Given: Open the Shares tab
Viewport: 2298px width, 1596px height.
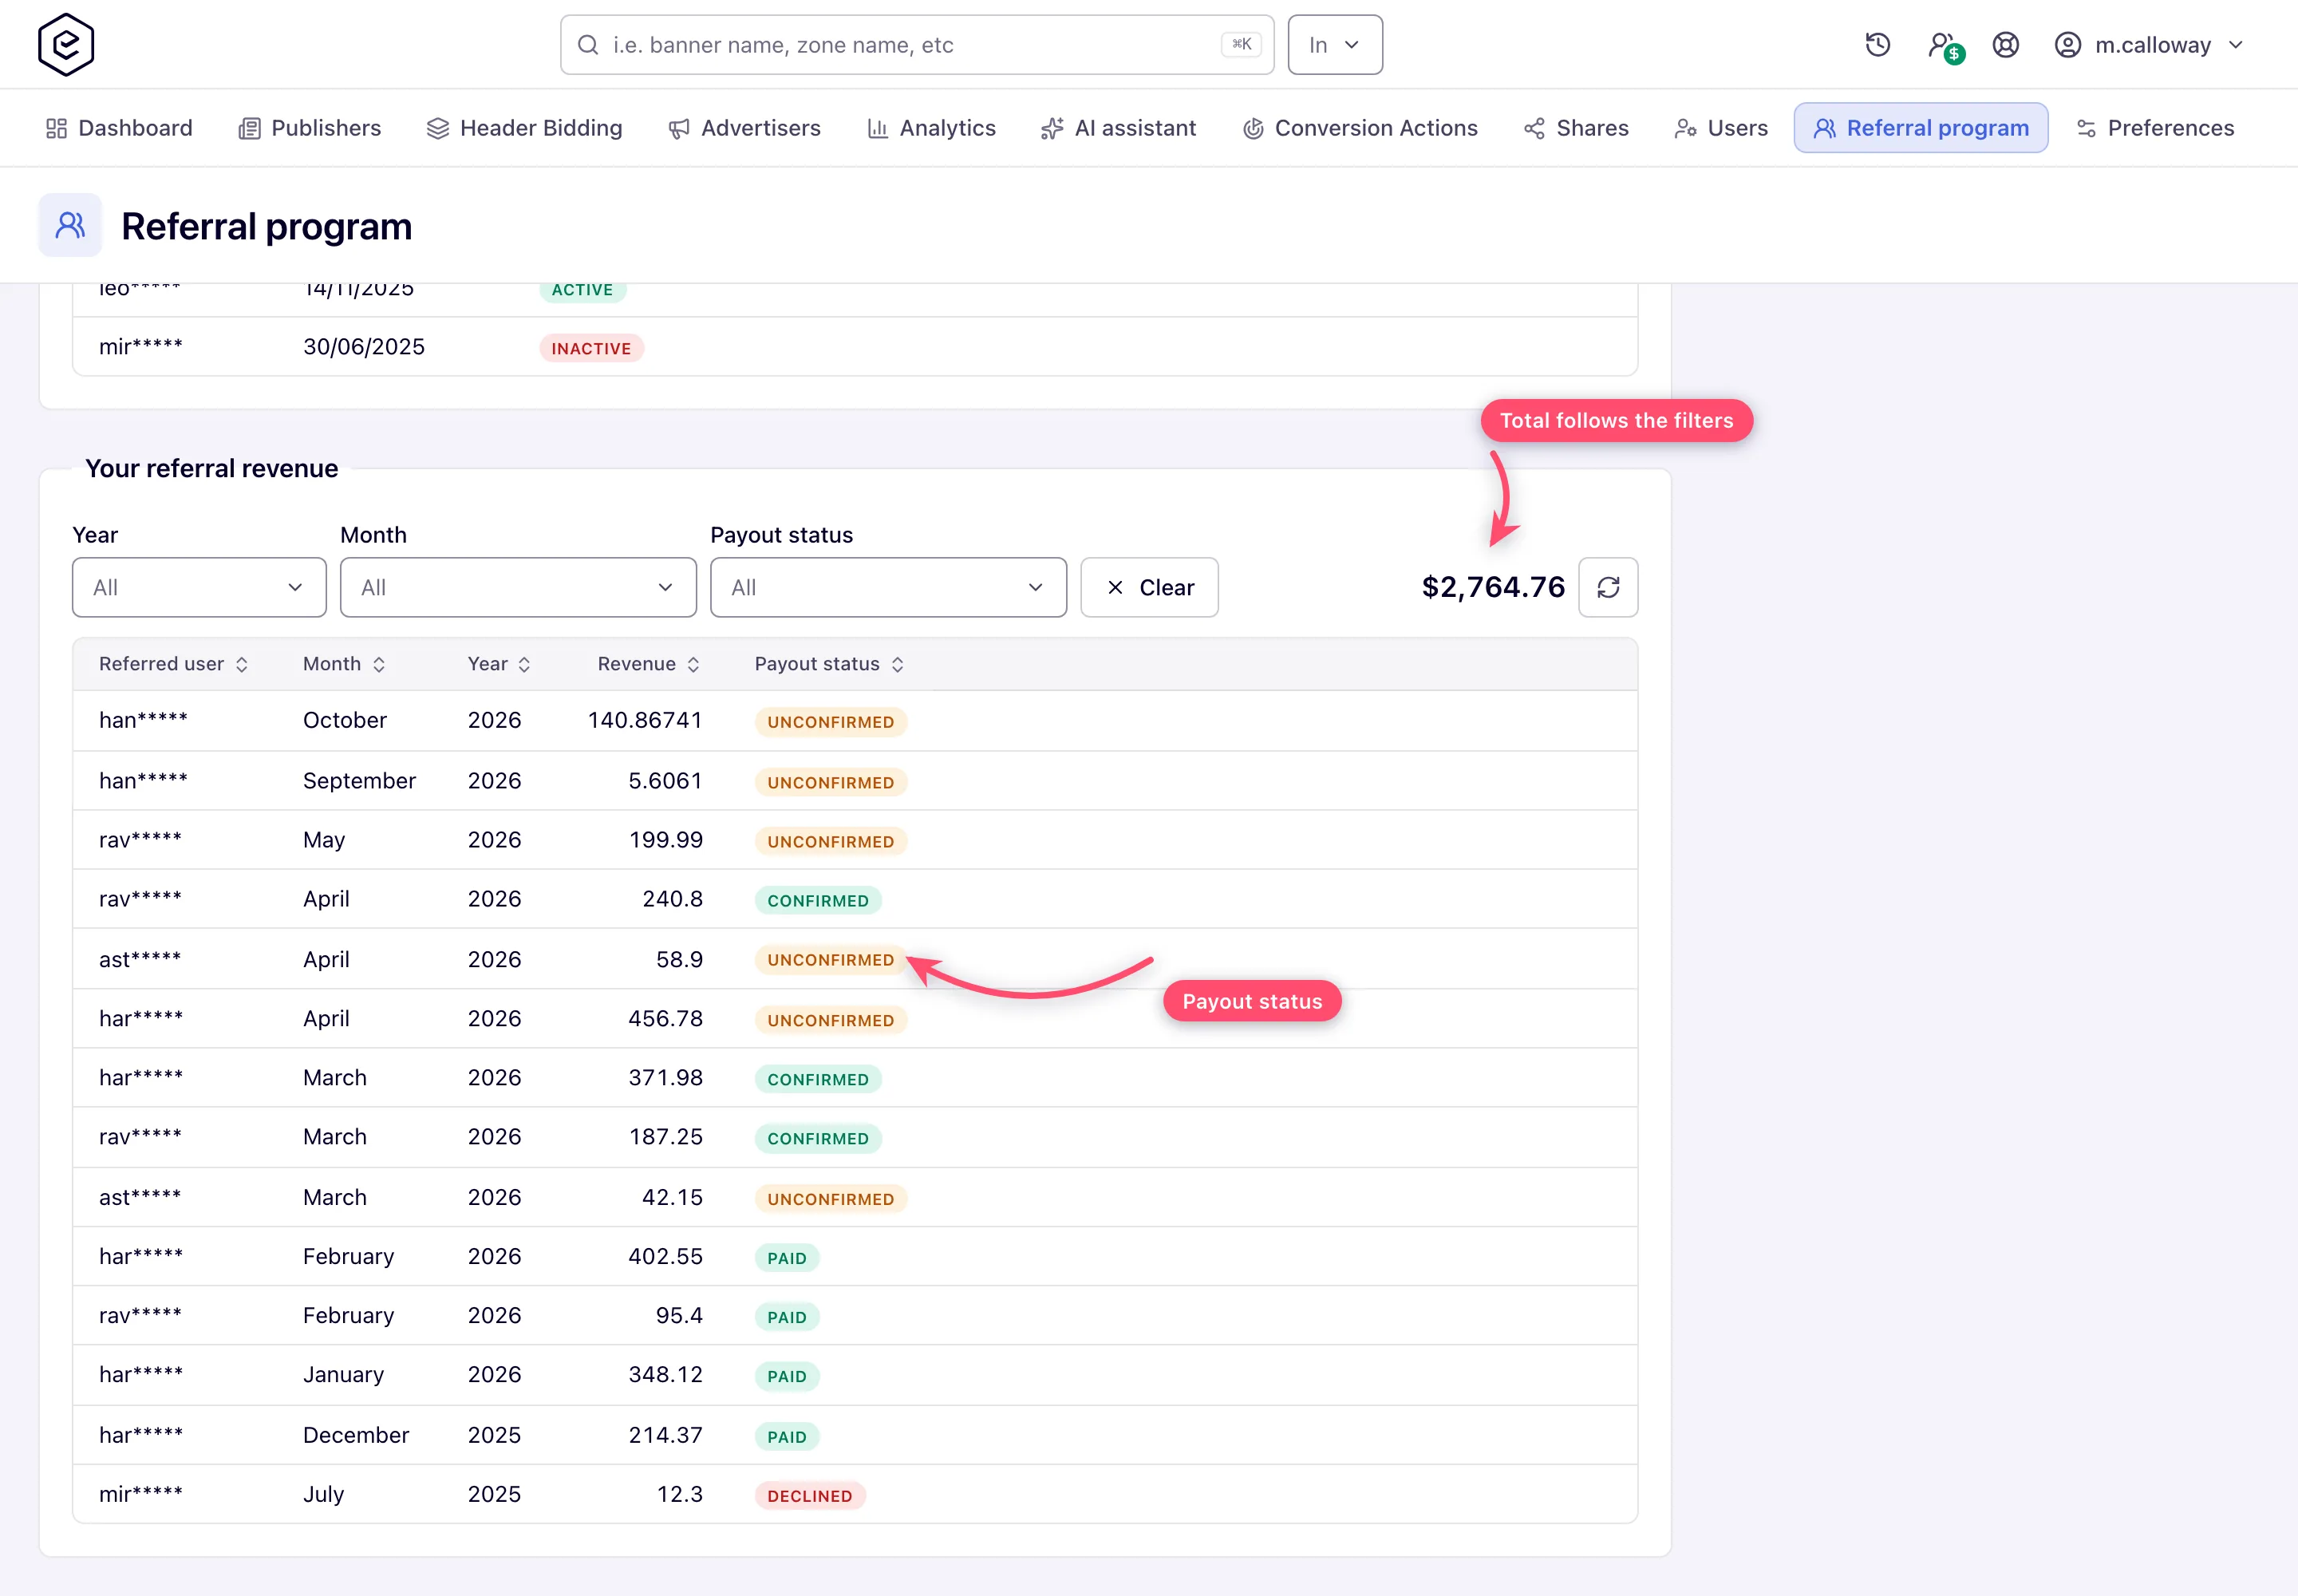Looking at the screenshot, I should coord(1577,128).
